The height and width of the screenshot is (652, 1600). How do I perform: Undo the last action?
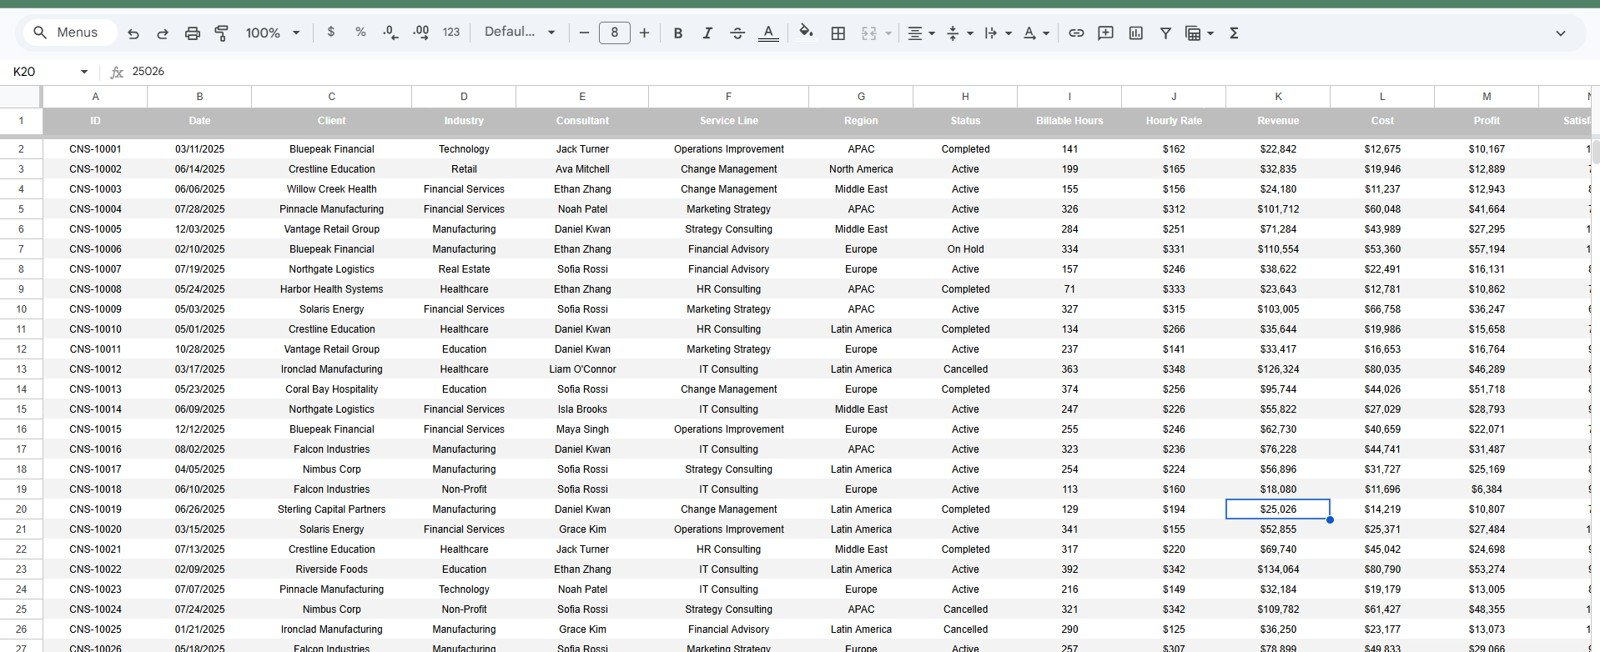pyautogui.click(x=133, y=33)
